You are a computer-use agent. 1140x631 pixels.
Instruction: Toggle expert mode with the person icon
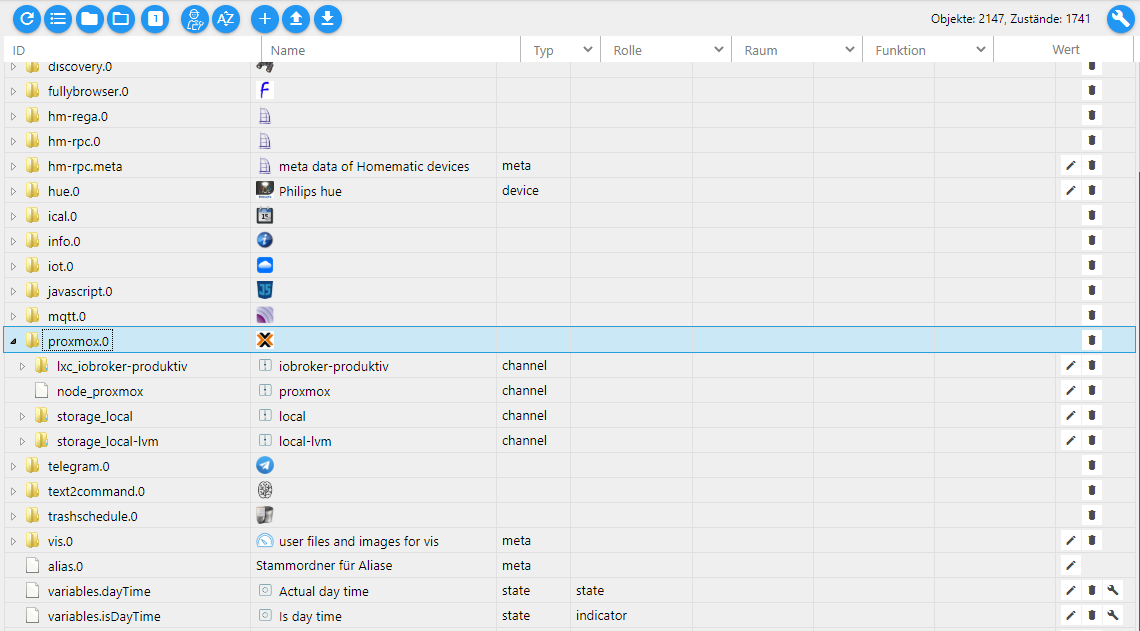[195, 18]
